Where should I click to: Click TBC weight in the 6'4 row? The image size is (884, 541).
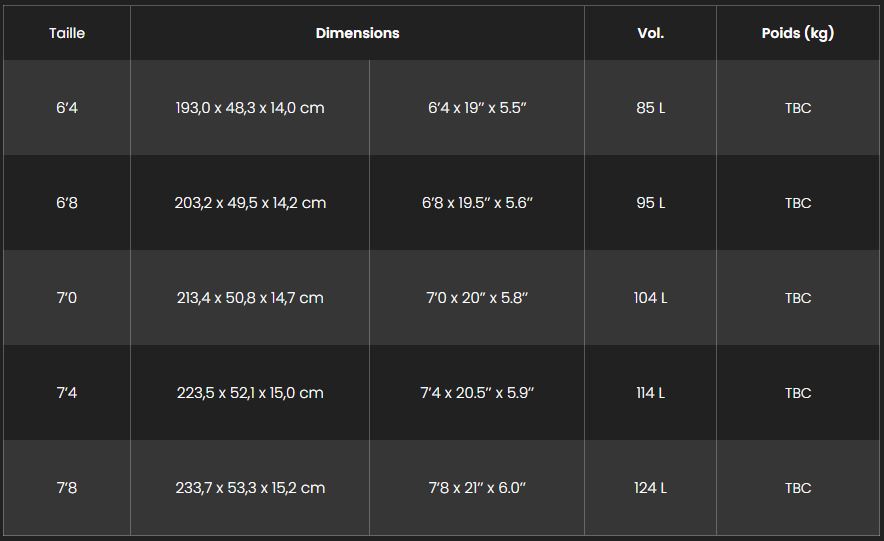(798, 108)
